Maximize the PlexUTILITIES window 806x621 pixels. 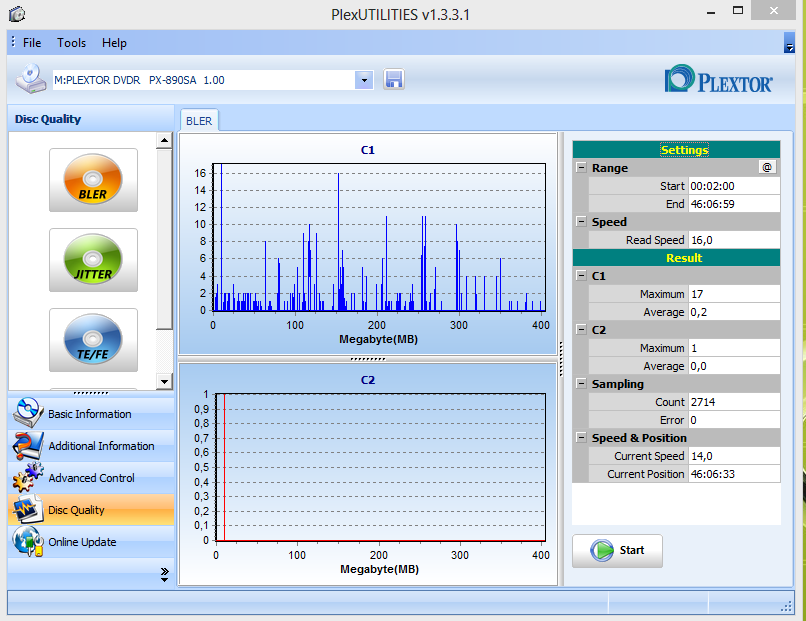coord(738,11)
